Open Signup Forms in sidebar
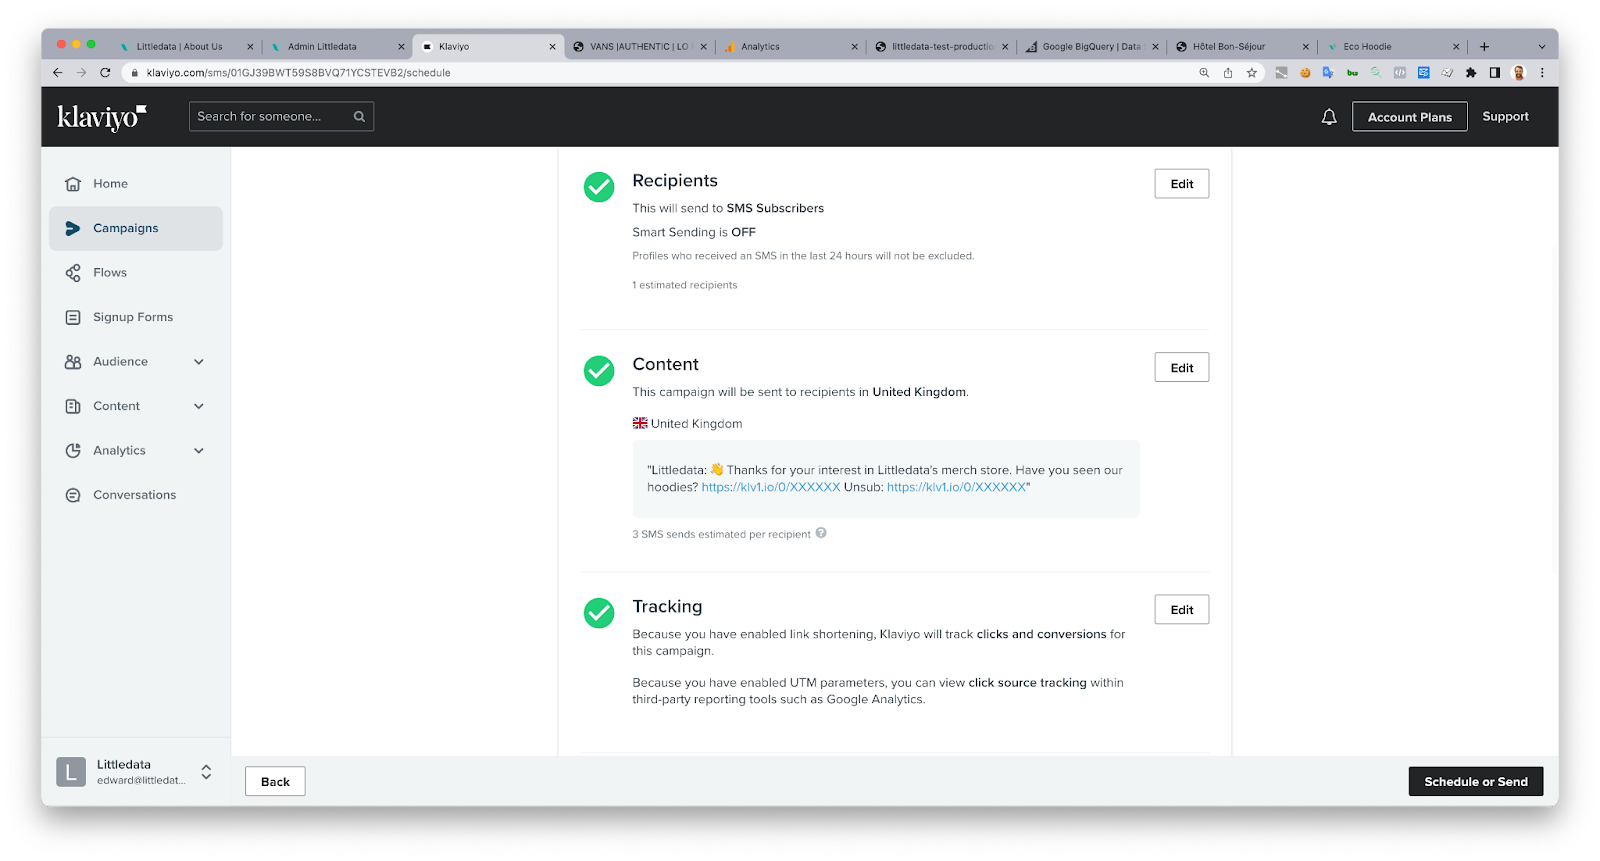Screen dimensions: 1600x861 pos(136,317)
